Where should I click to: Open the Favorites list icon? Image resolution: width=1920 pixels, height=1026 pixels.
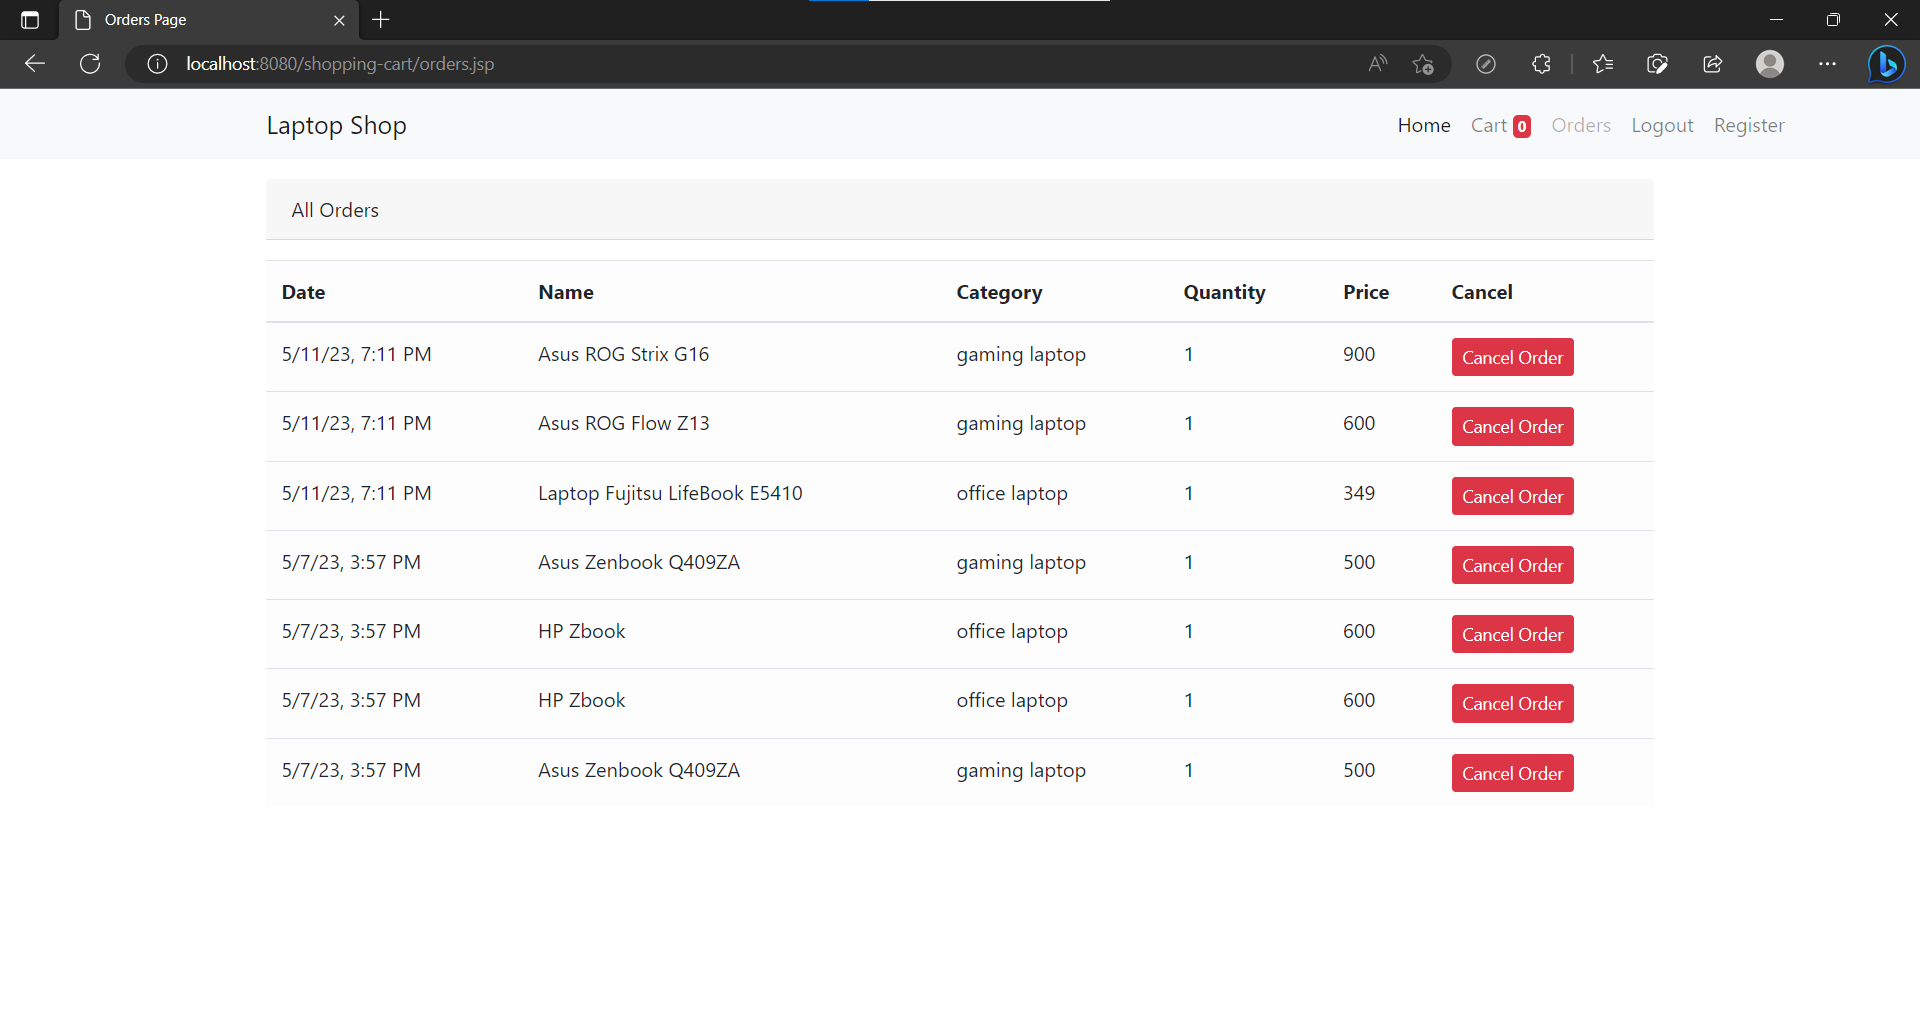(x=1603, y=64)
